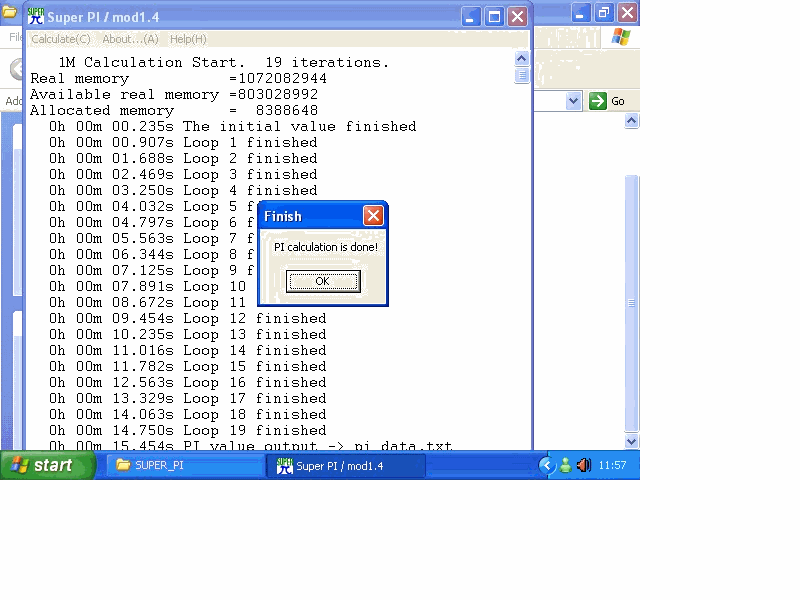Click the Available real memory value 803028992
This screenshot has height=600, width=800.
click(x=278, y=94)
